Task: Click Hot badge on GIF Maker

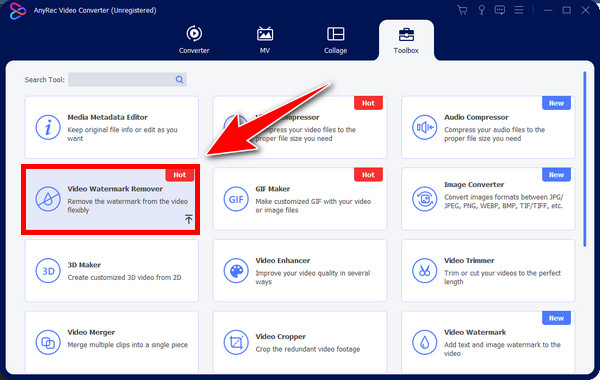Action: click(x=368, y=175)
